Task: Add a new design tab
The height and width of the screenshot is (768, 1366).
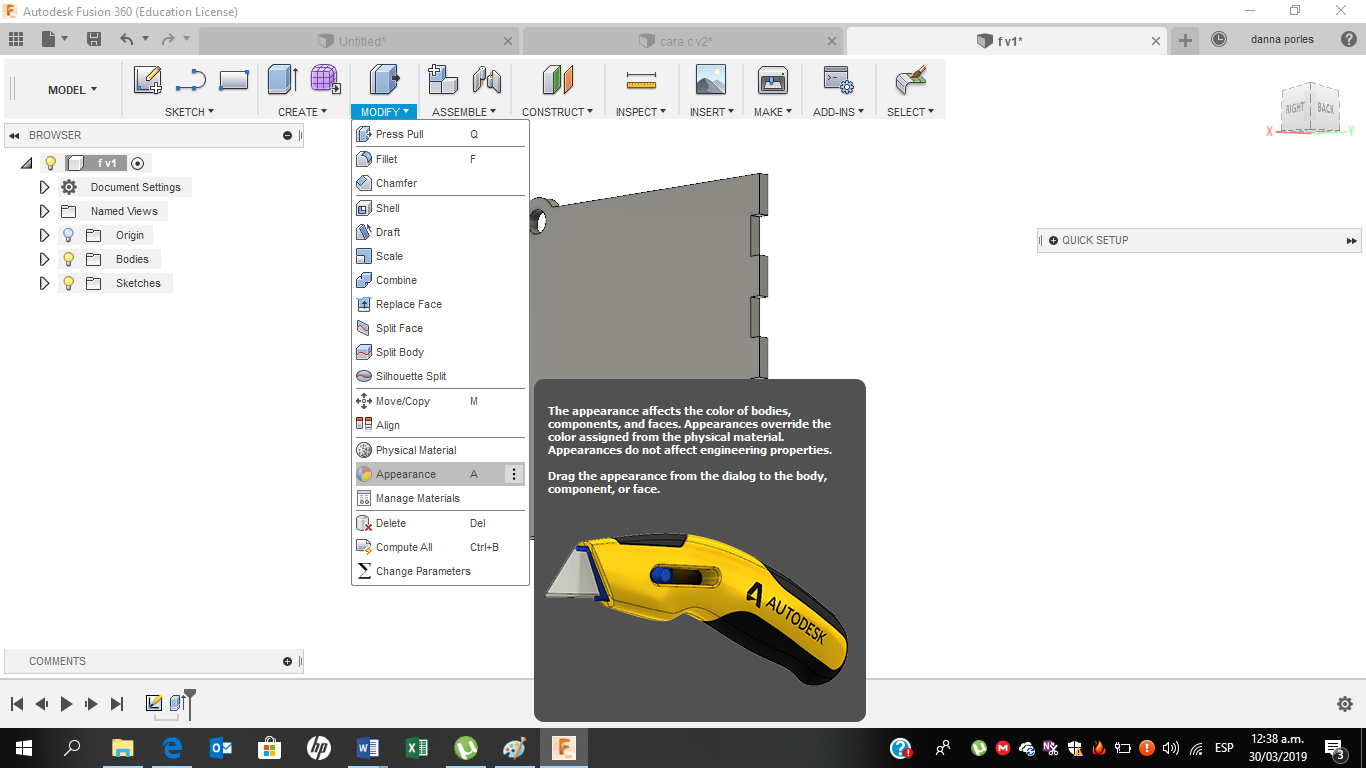Action: 1185,40
